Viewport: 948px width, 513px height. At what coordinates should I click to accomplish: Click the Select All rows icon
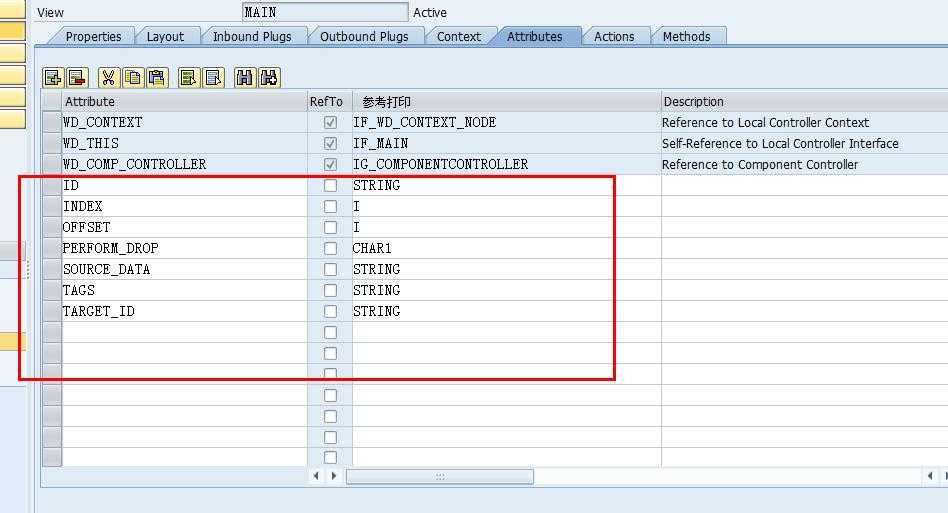[189, 77]
